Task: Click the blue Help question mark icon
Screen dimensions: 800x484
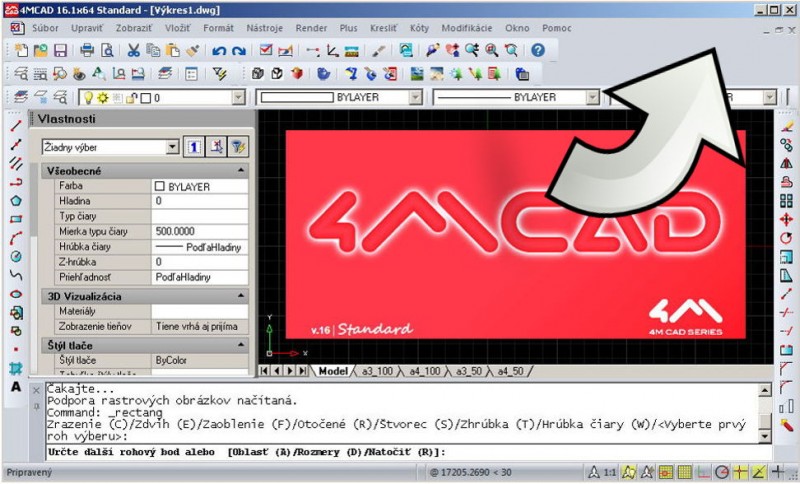Action: (538, 50)
